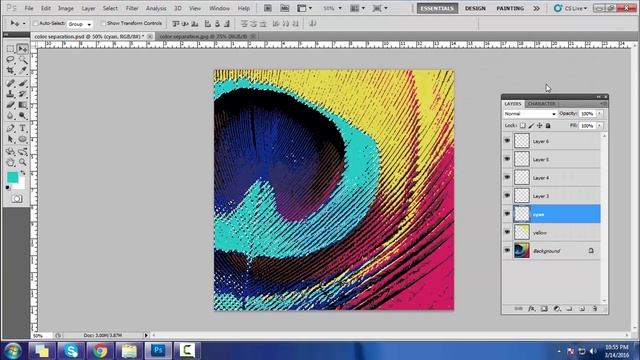Select the Painting workspace
Screen dimensions: 640x360
click(x=510, y=8)
